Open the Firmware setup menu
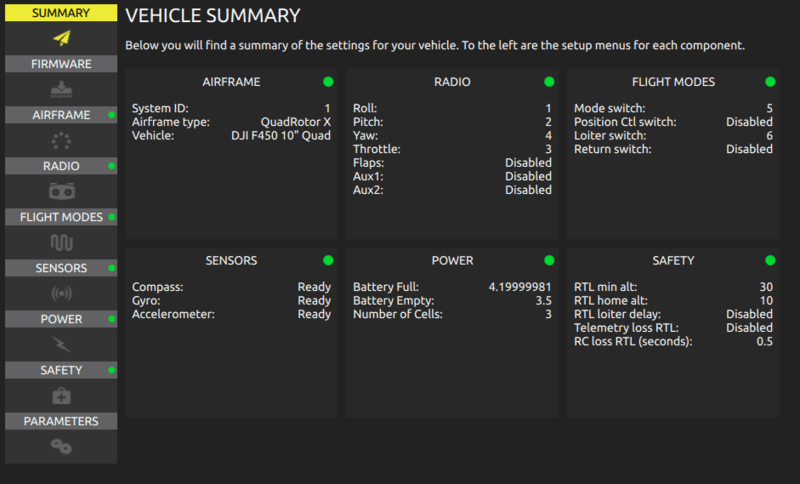 (61, 64)
